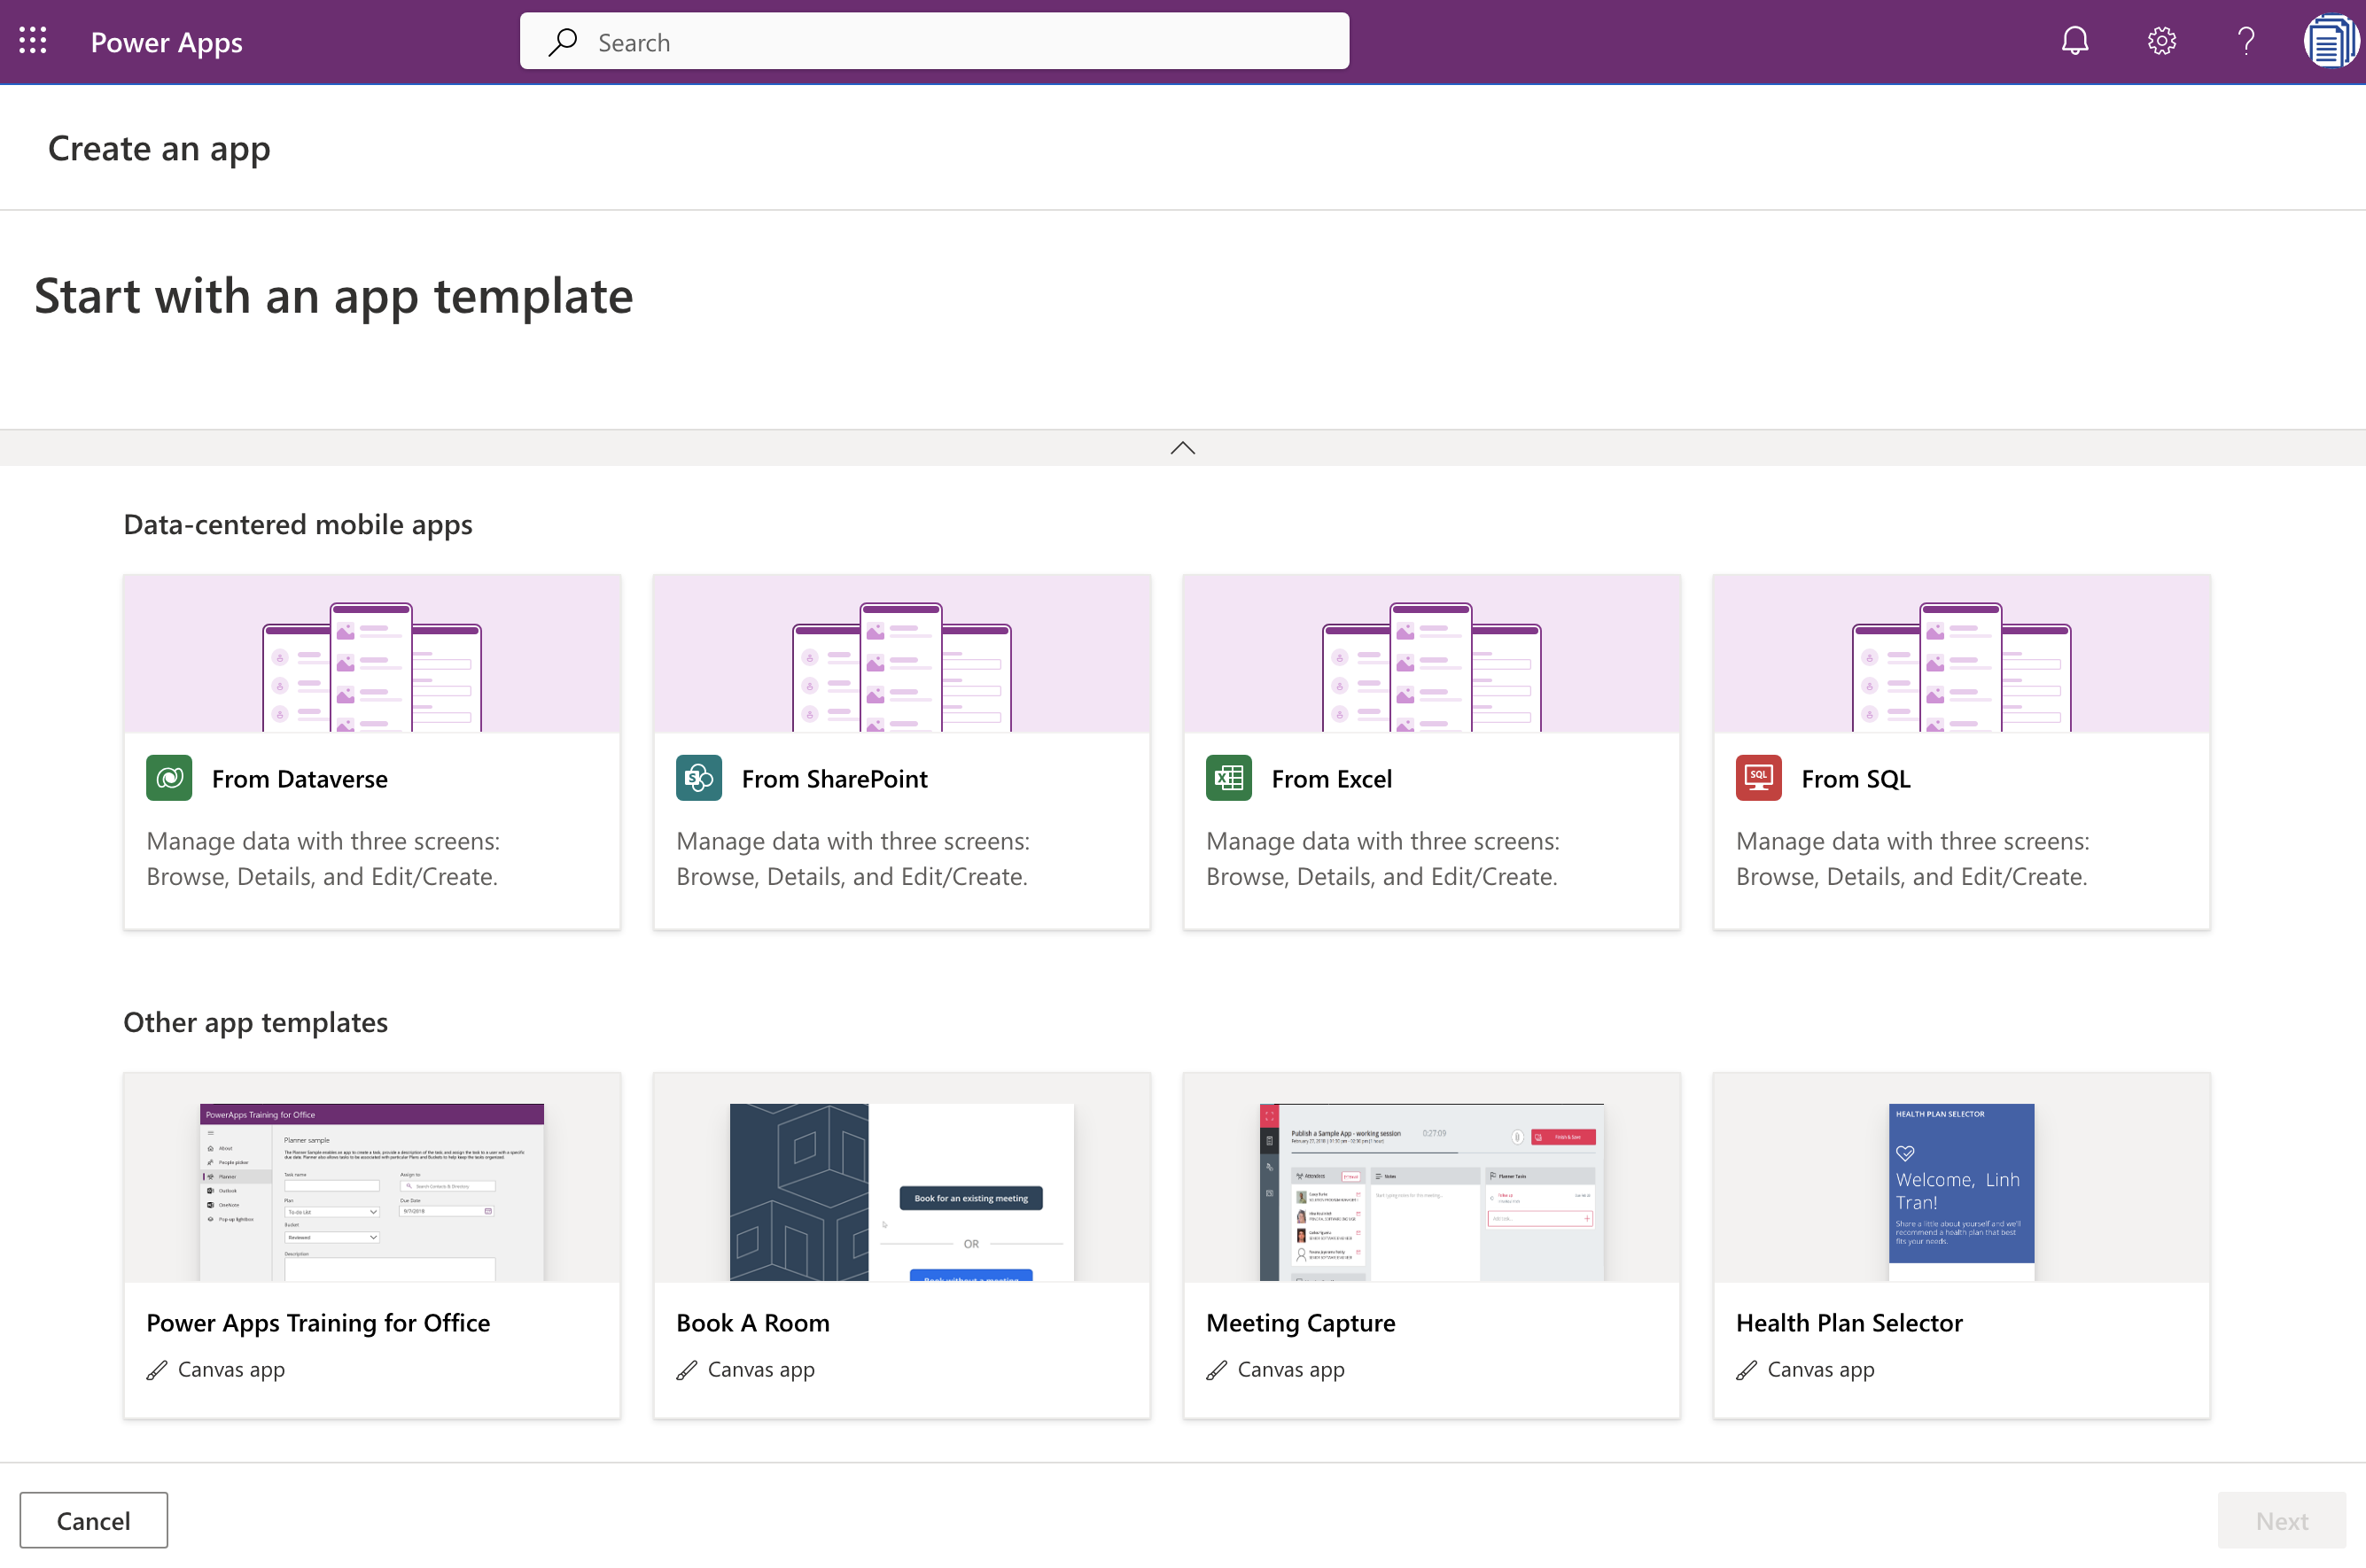Select the Power Apps Training for Office thumbnail
The height and width of the screenshot is (1568, 2366).
click(371, 1190)
